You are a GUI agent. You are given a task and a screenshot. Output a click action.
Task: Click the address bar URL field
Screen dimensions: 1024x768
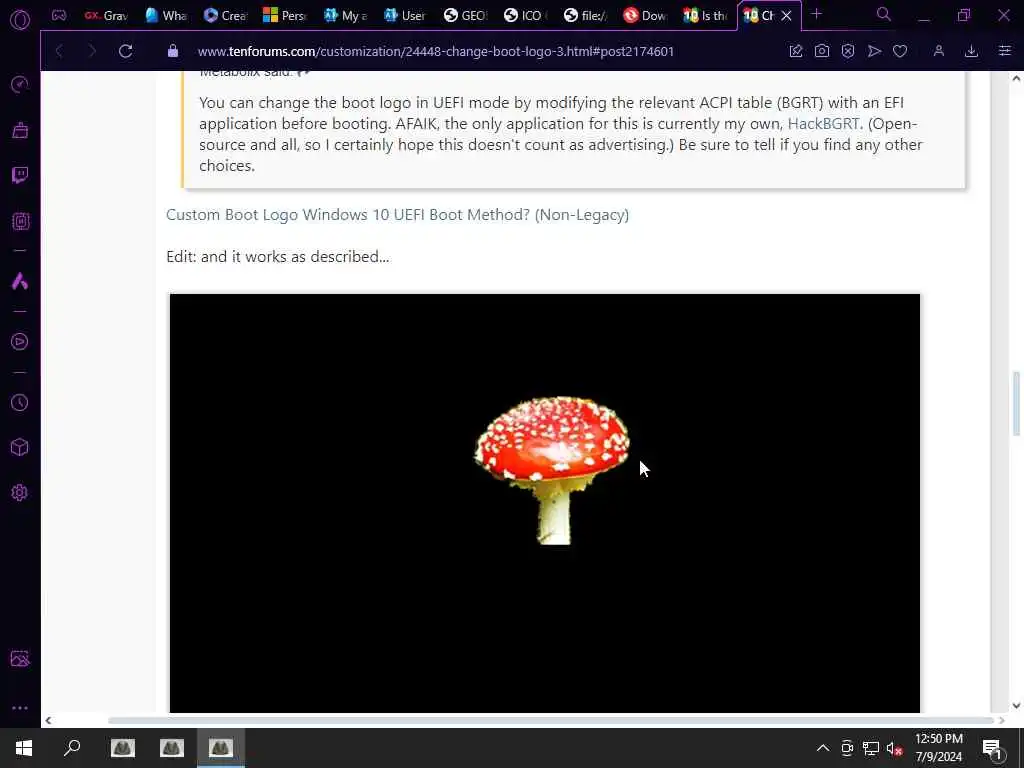click(x=436, y=51)
